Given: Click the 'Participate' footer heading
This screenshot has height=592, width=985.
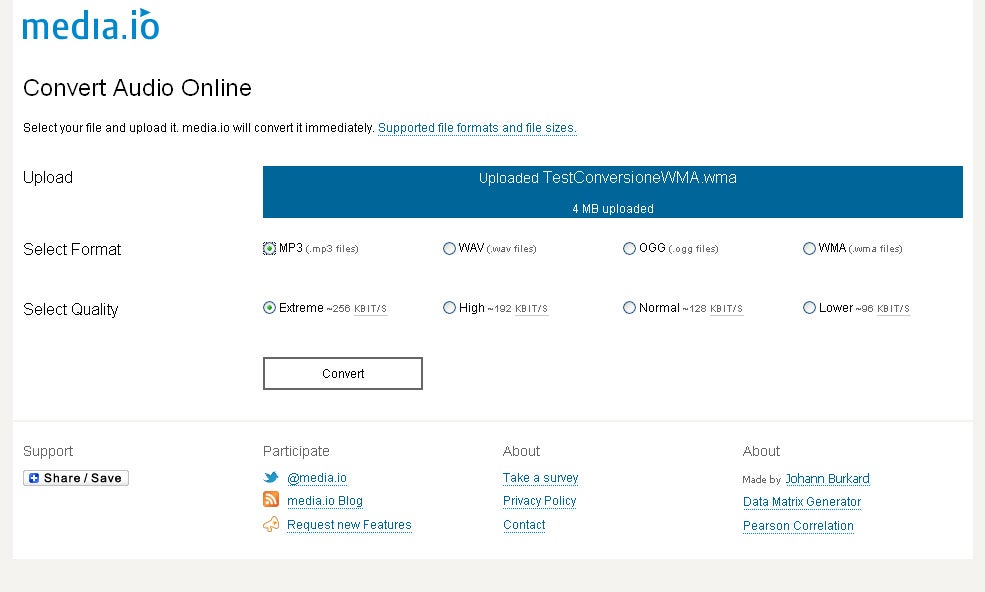Looking at the screenshot, I should (296, 451).
